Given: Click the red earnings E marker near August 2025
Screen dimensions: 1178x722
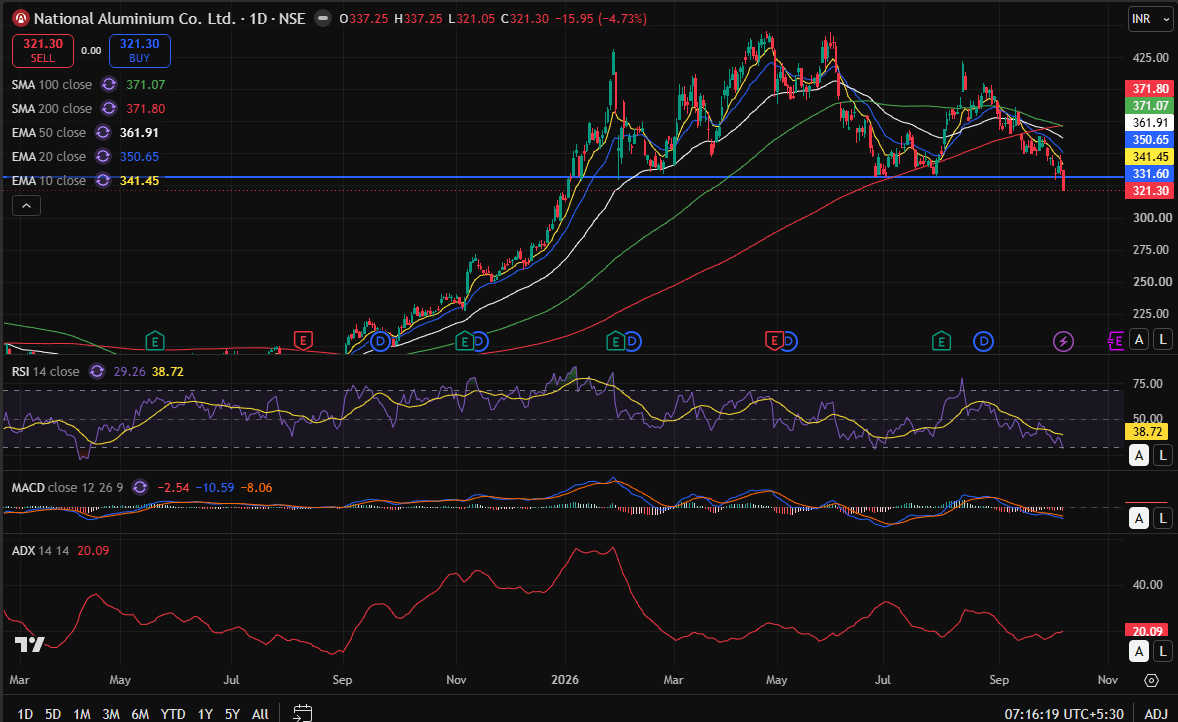Looking at the screenshot, I should [x=303, y=341].
